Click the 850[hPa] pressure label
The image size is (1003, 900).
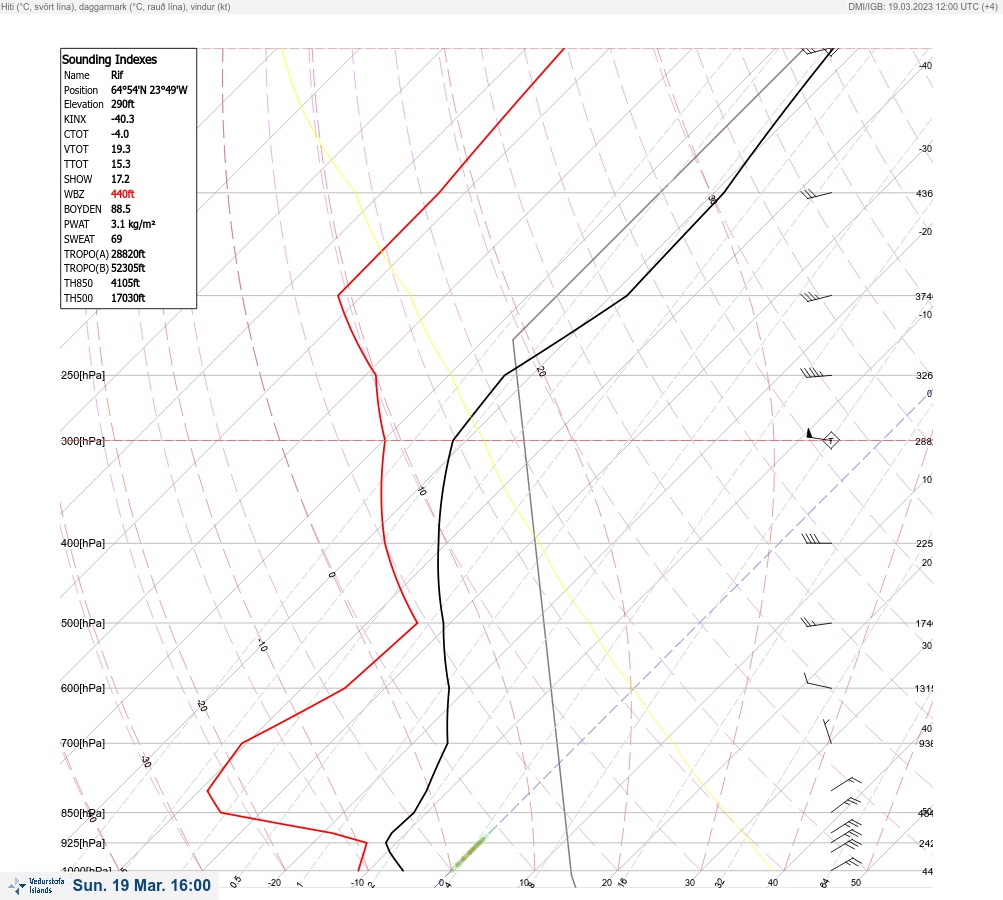(x=83, y=814)
